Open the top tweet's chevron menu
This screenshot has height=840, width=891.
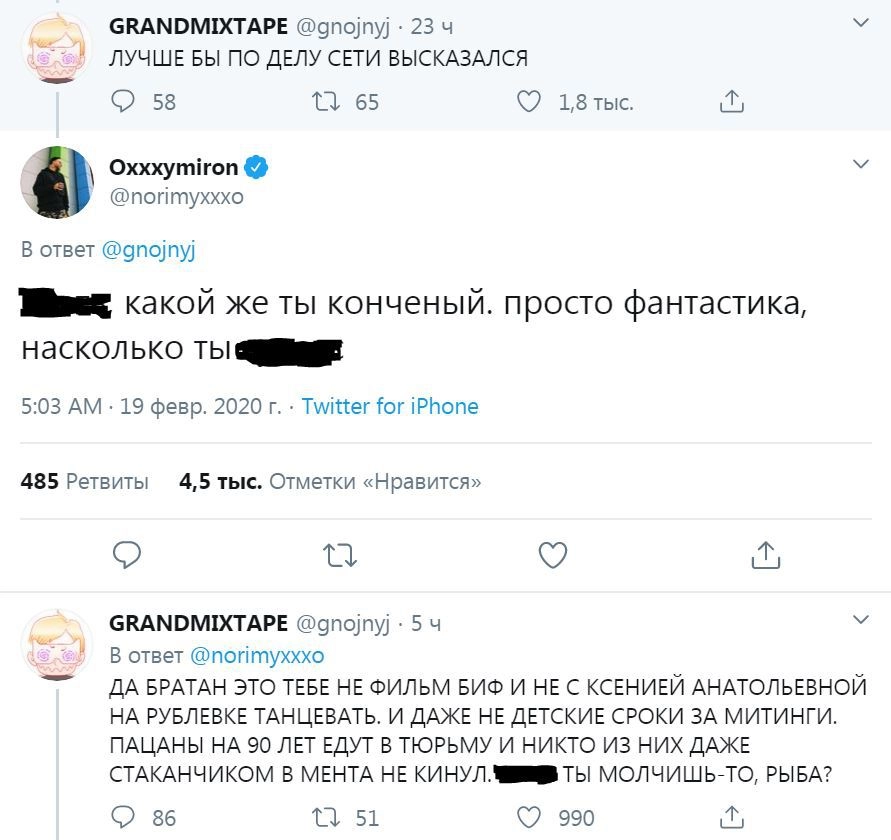click(860, 22)
